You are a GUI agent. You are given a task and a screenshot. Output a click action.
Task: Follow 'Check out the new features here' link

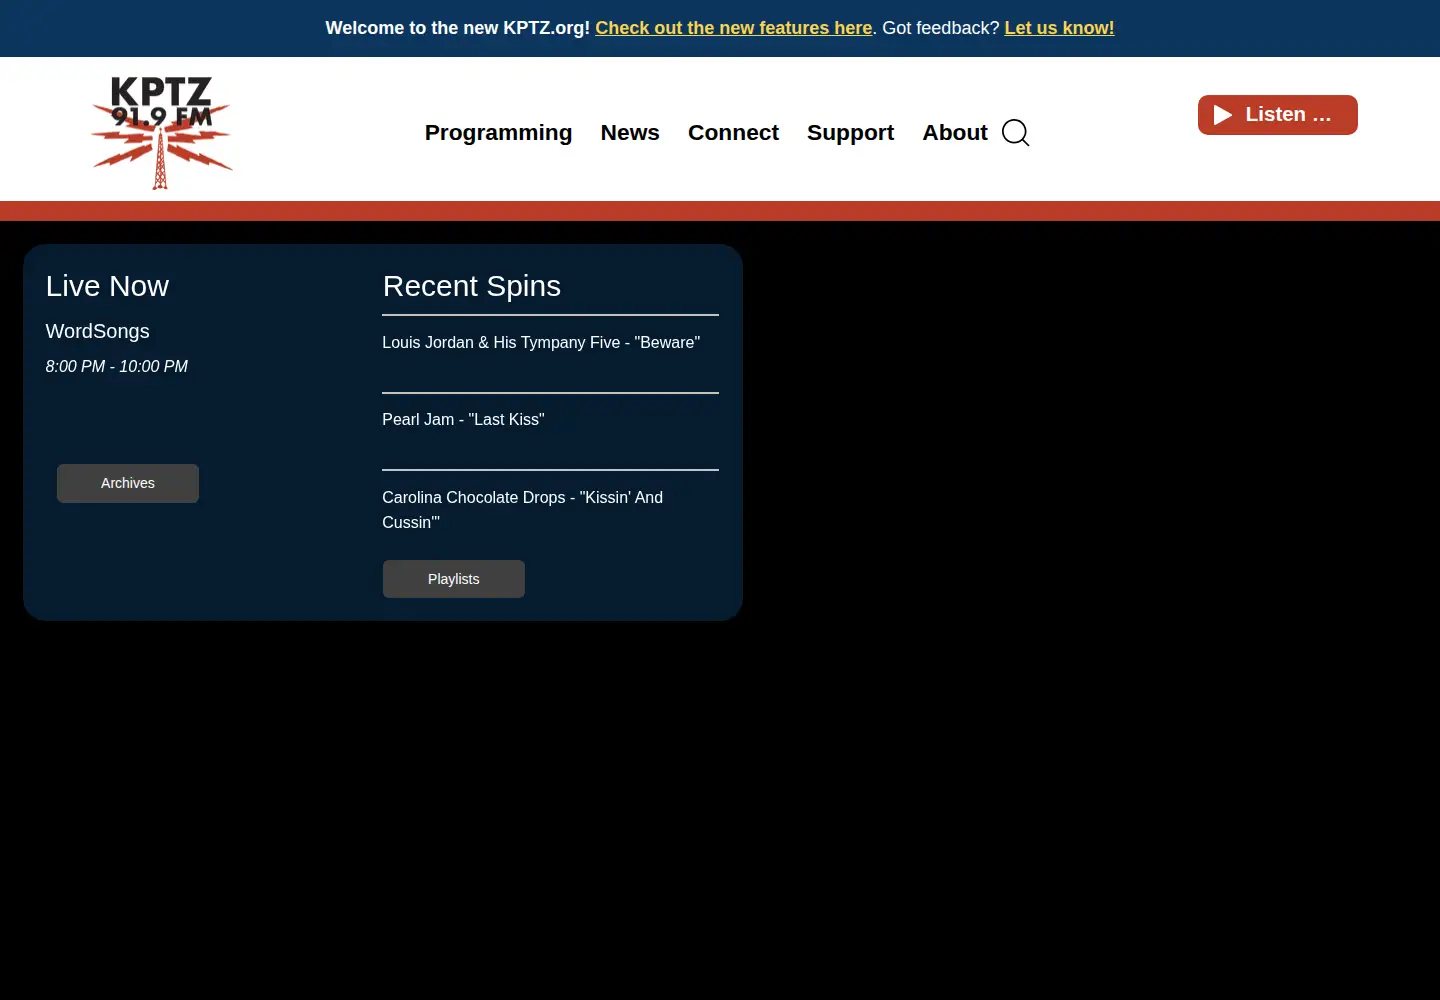733,28
